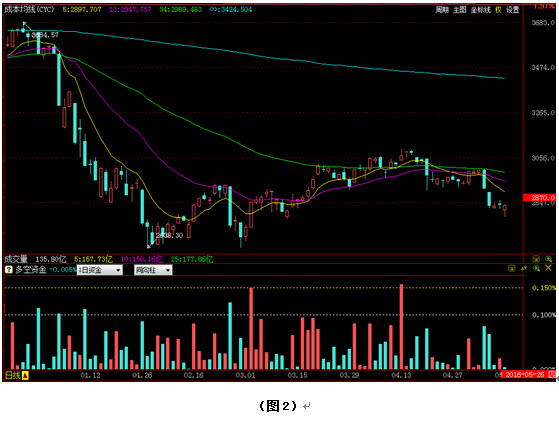
Task: Click magnifier icon in 成交量 panel header
Action: (x=548, y=259)
